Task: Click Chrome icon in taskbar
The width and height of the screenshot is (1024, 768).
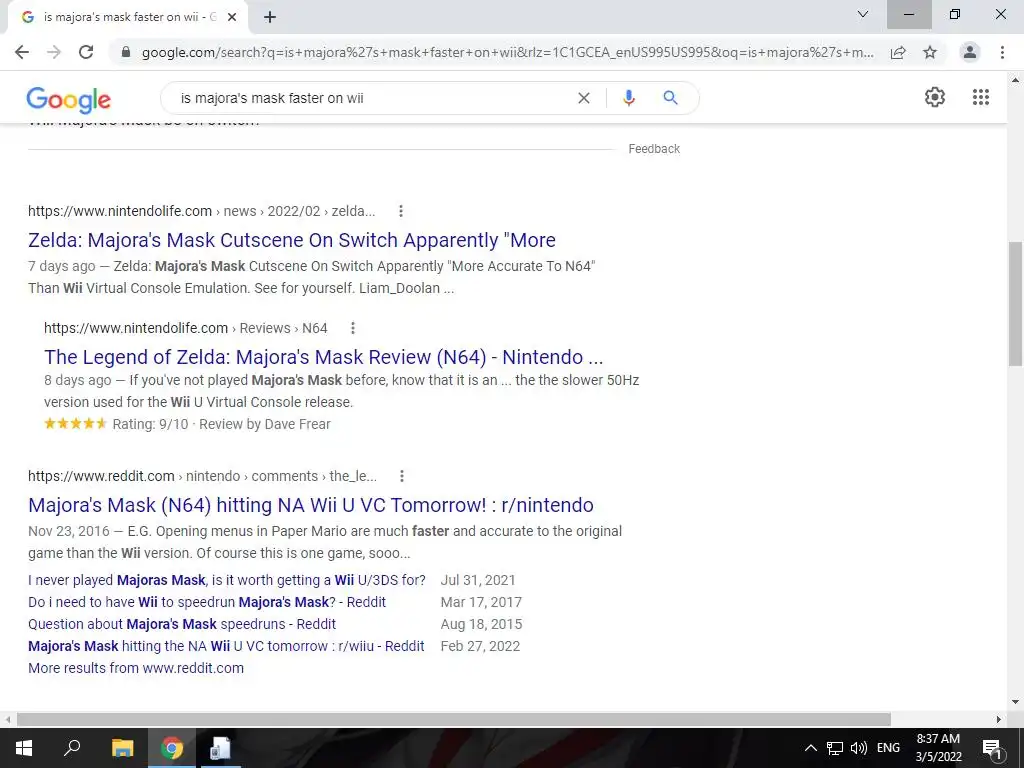Action: 172,748
